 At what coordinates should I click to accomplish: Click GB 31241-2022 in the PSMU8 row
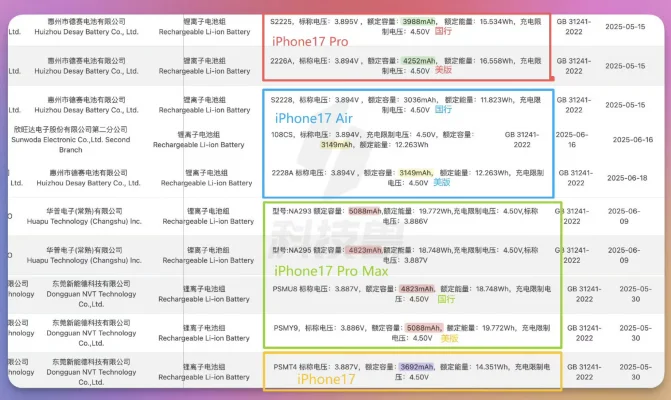(584, 294)
